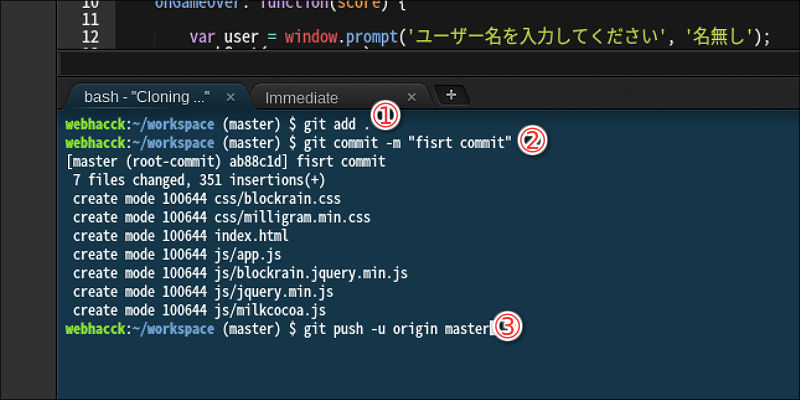Switch to the bash "Cloning ..." tab
The height and width of the screenshot is (400, 800).
(x=147, y=97)
